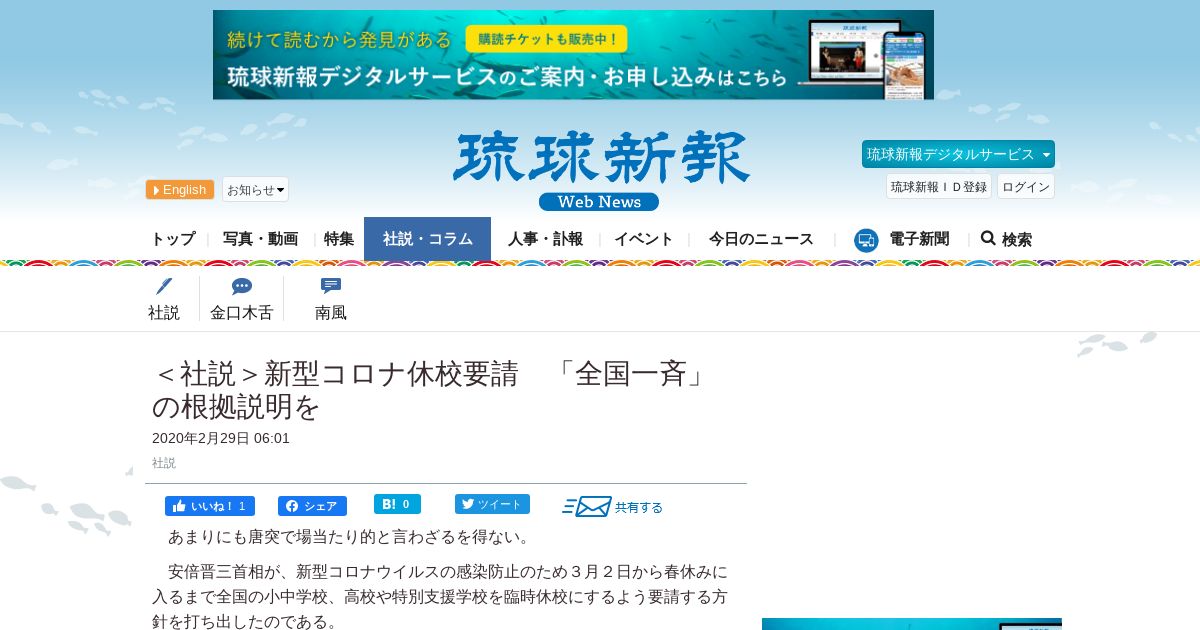Click the 検索 search label

click(1017, 240)
